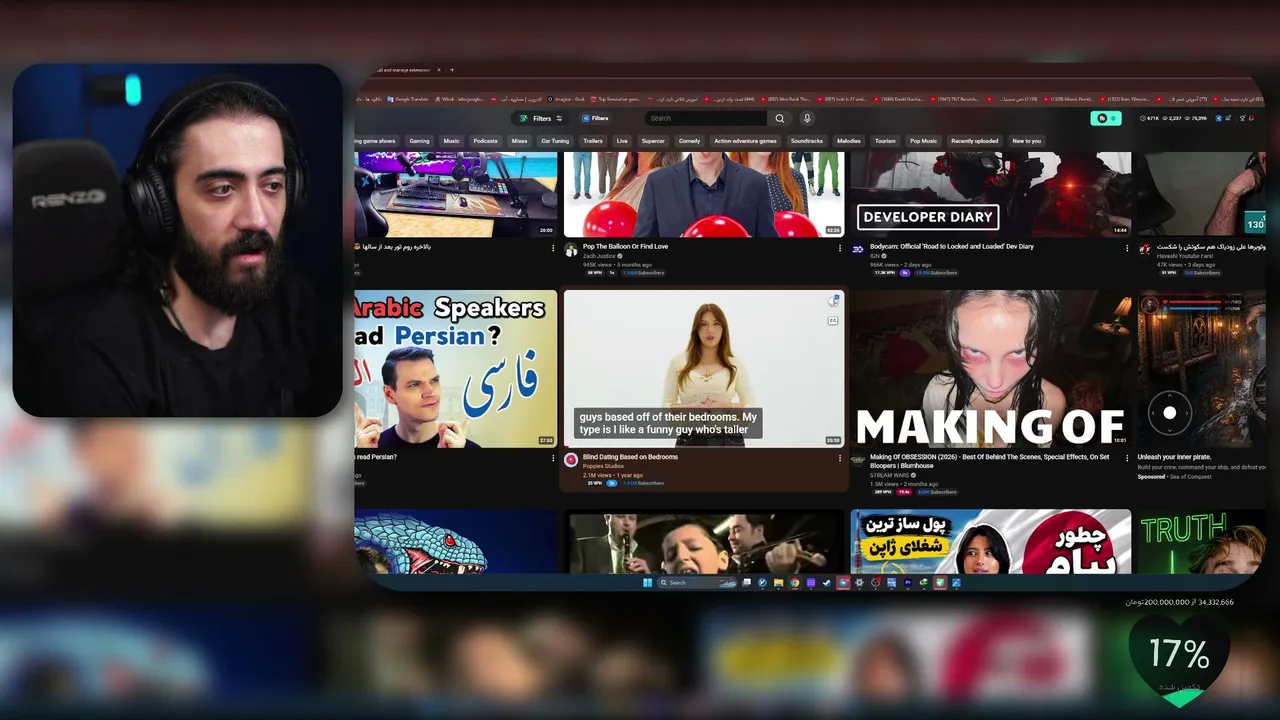Screen dimensions: 1280x720
Task: Toggle the teal extension pill button
Action: (x=1106, y=118)
